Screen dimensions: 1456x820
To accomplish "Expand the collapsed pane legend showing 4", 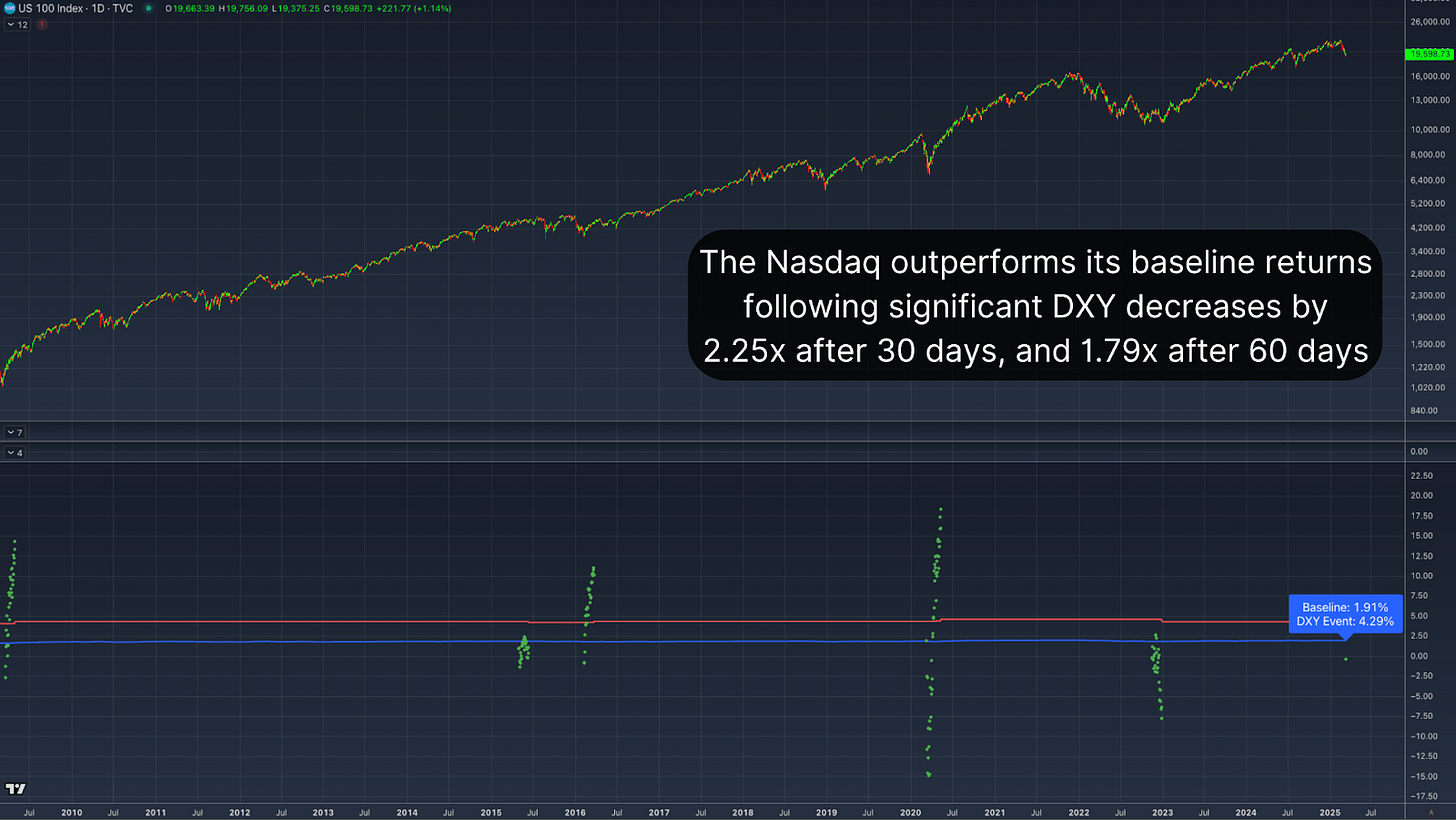I will point(15,453).
